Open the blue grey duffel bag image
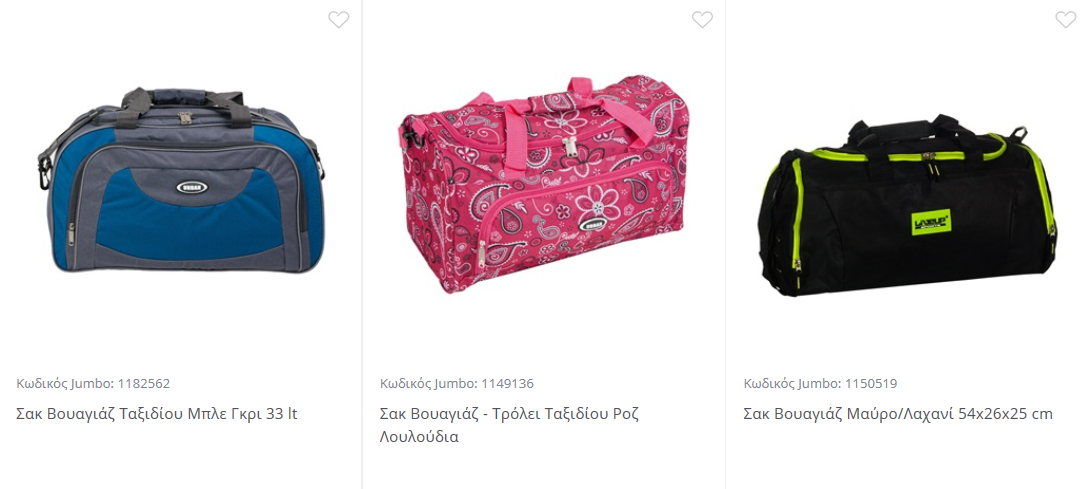The image size is (1084, 489). coord(181,180)
